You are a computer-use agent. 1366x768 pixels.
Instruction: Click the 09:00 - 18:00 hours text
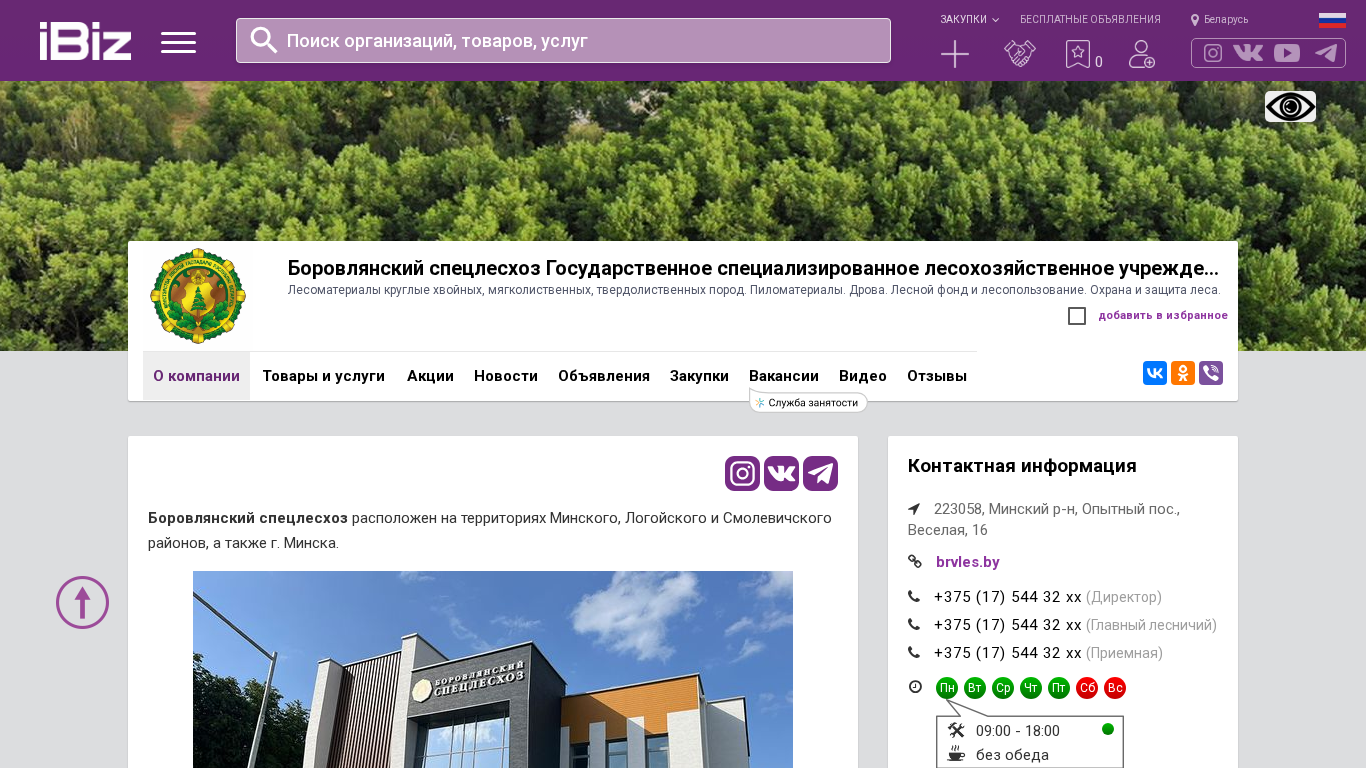point(1018,731)
